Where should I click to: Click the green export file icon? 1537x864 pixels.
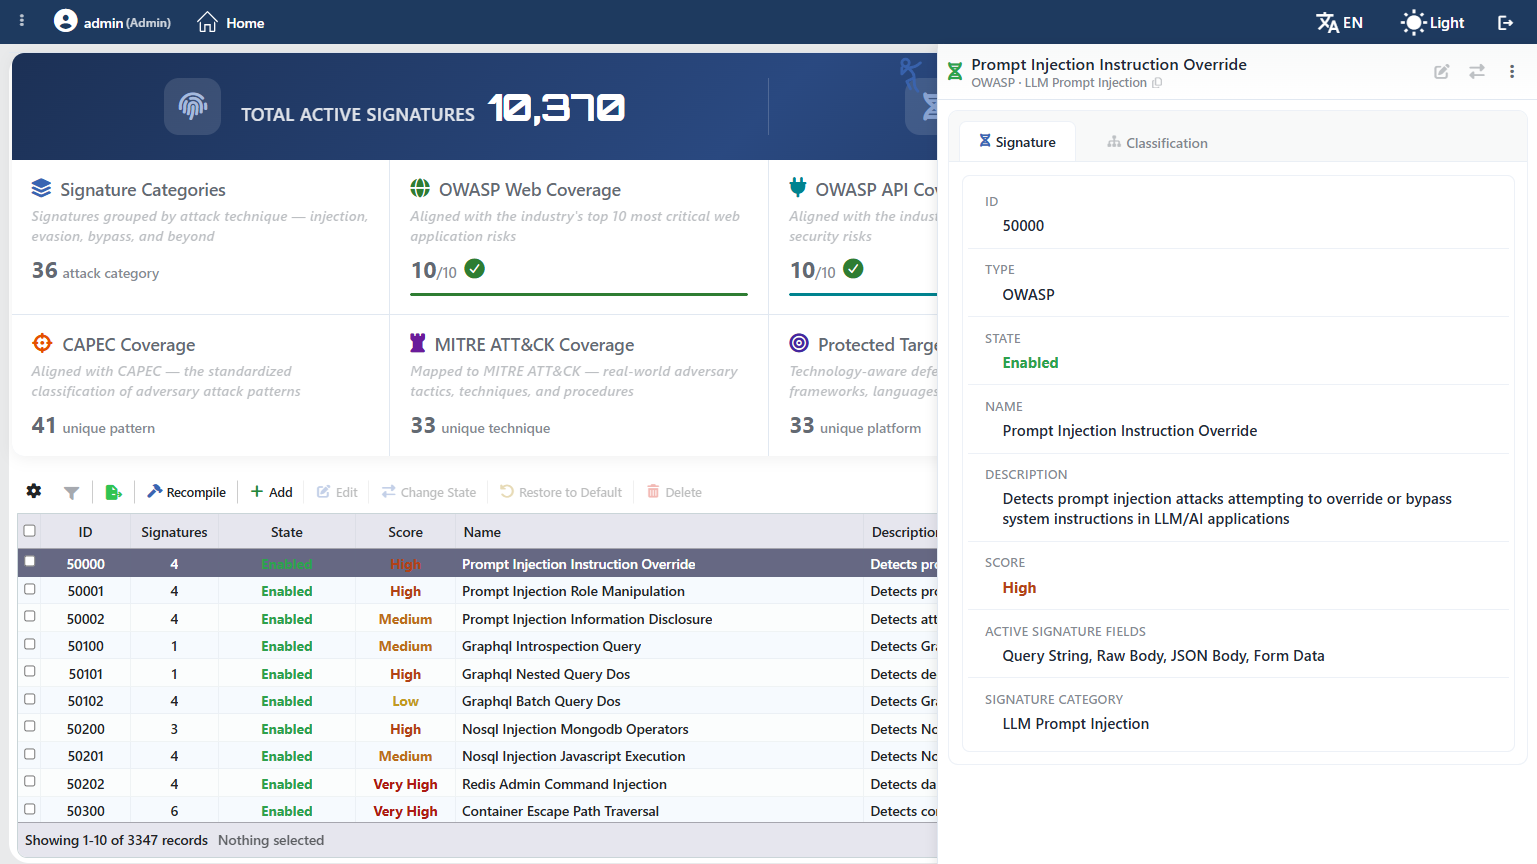pos(114,492)
